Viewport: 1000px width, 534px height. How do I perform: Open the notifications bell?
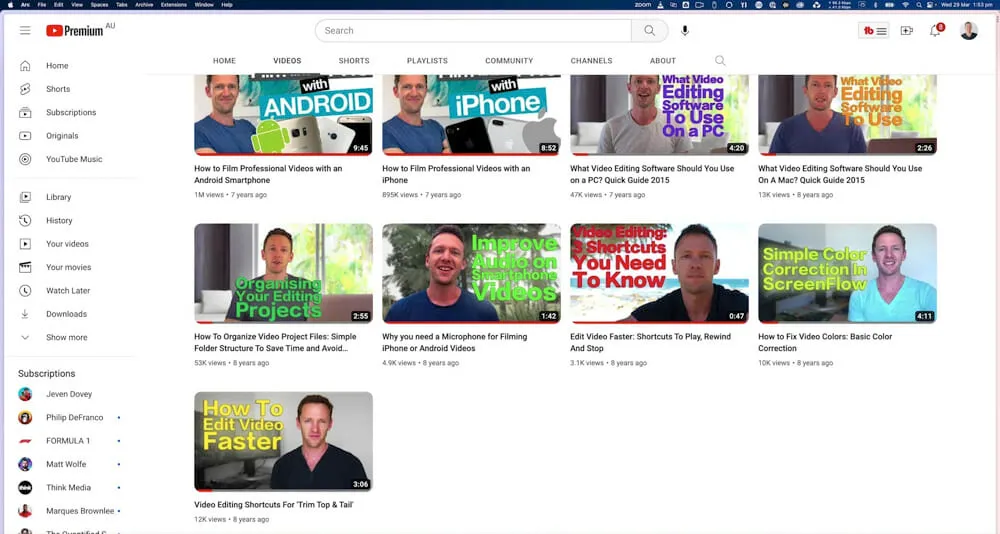tap(935, 31)
